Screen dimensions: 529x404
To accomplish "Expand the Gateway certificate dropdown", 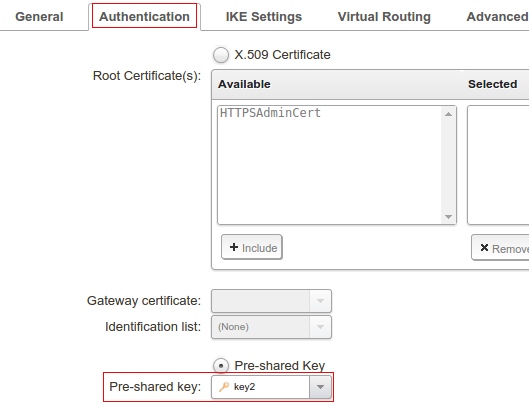I will pos(320,301).
